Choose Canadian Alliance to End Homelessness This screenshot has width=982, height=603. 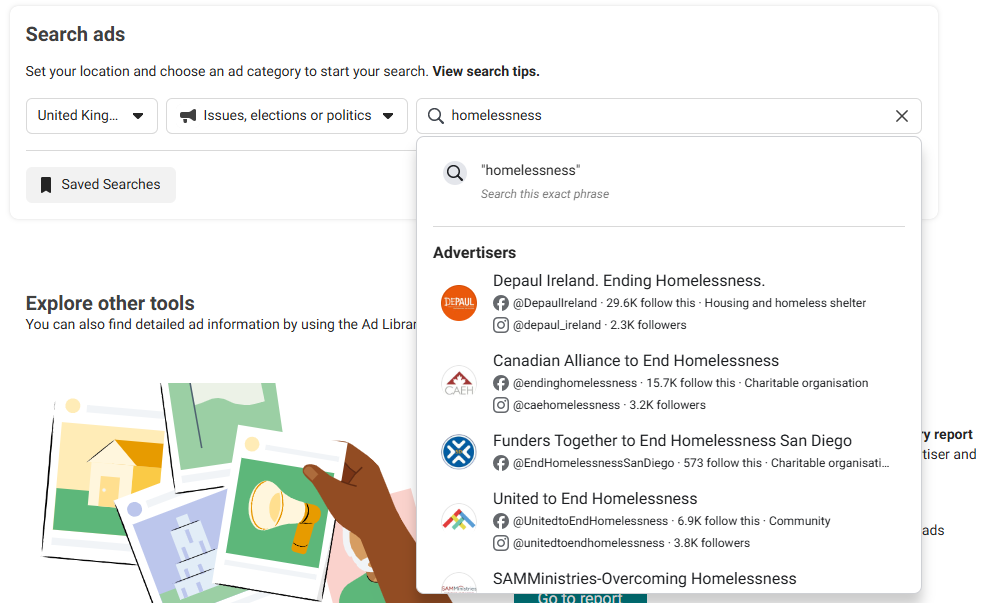pyautogui.click(x=669, y=383)
